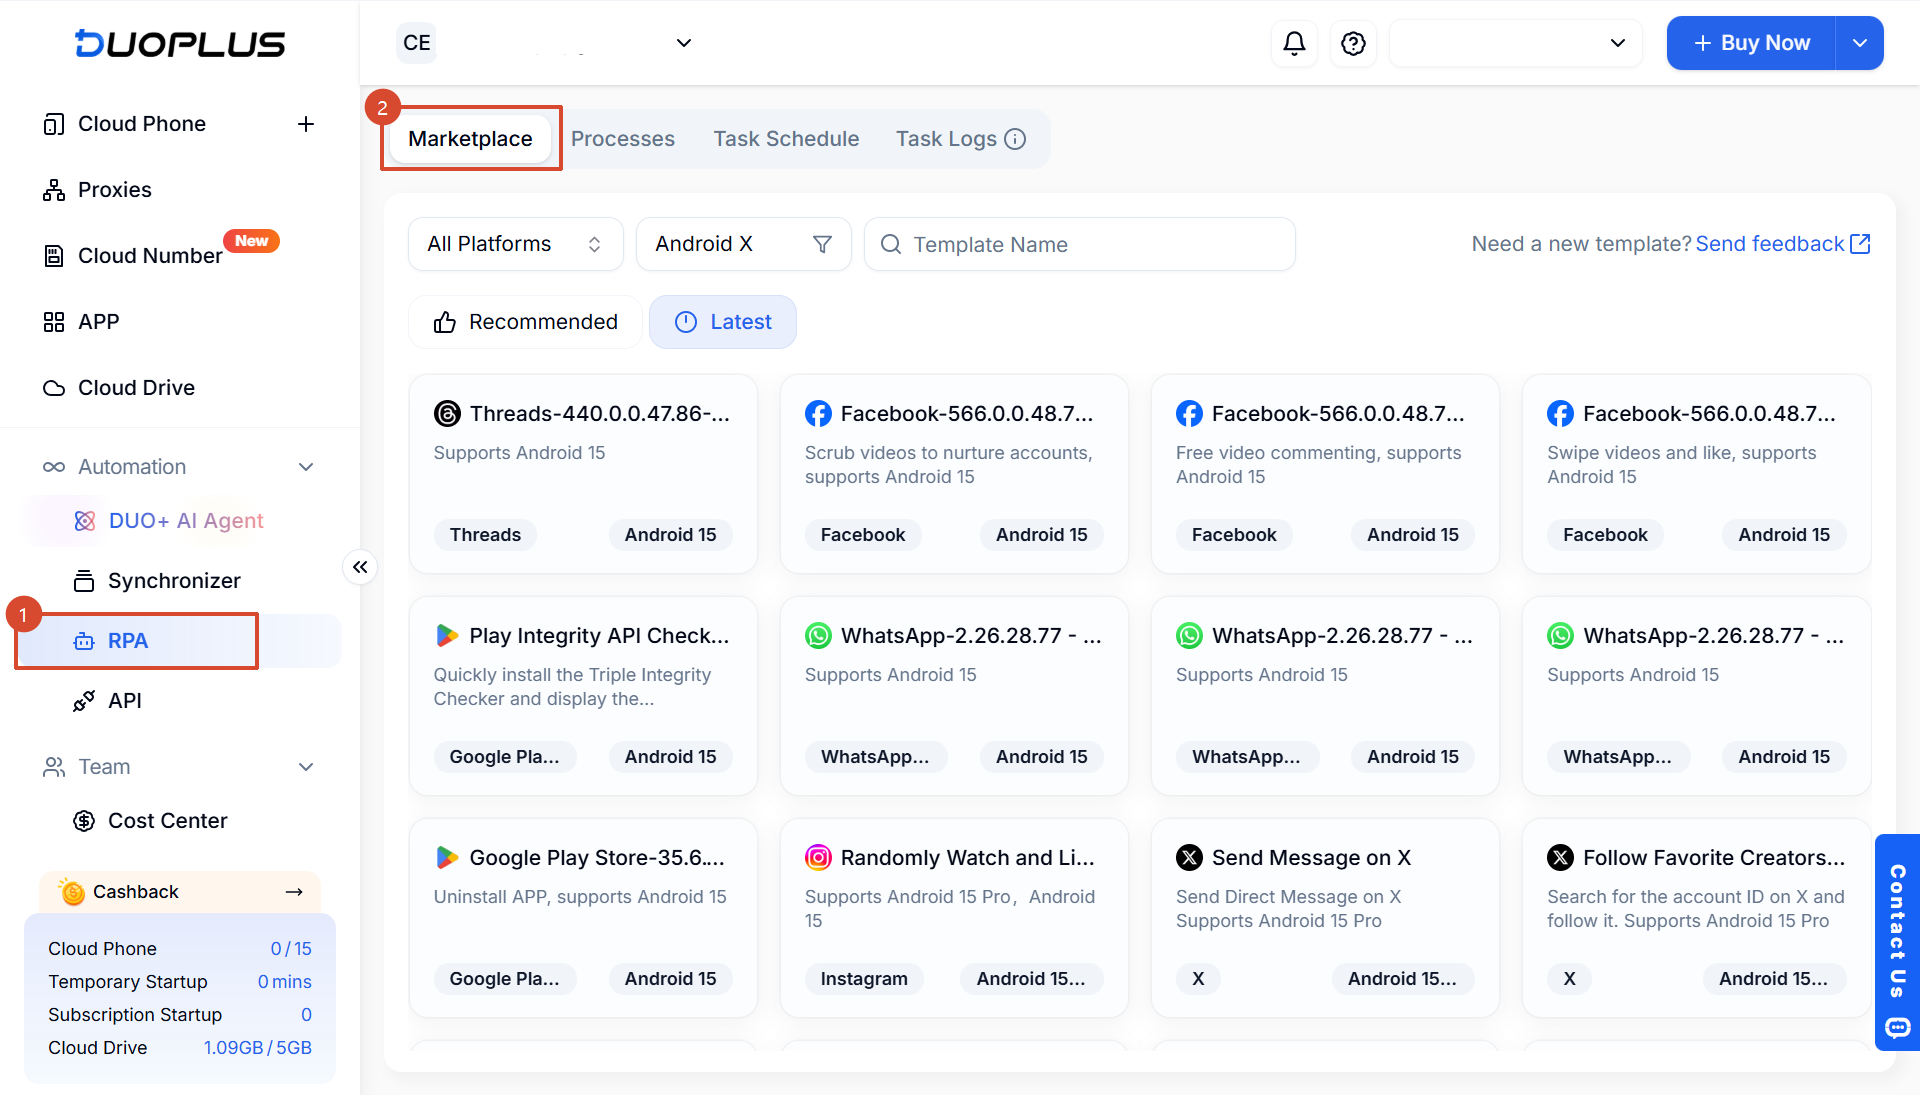Click the Threads tag on Threads card
This screenshot has width=1920, height=1095.
tap(485, 535)
